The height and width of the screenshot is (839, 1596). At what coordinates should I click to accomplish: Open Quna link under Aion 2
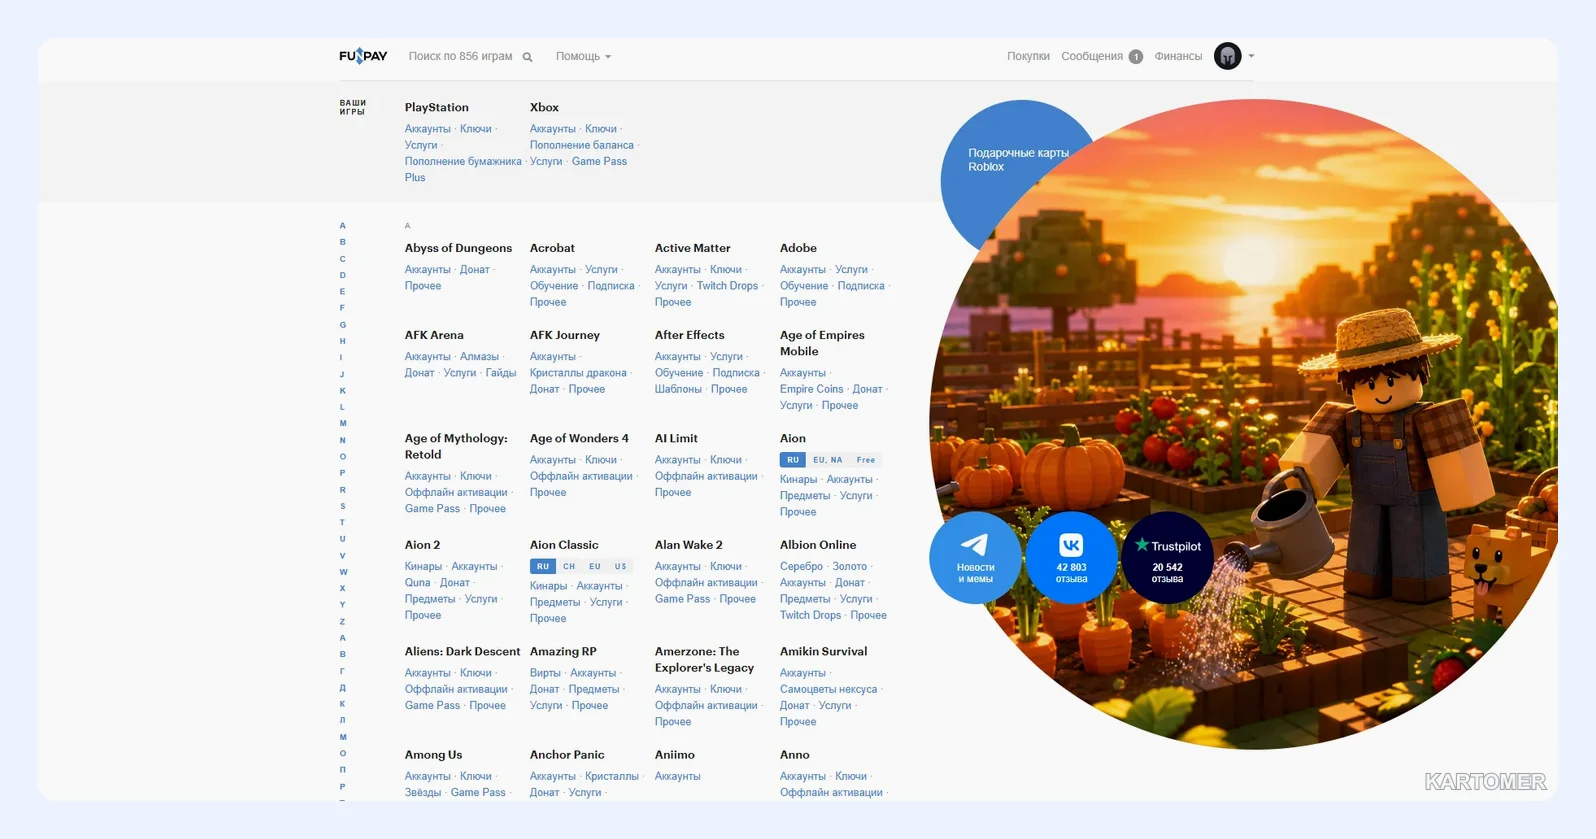pyautogui.click(x=417, y=583)
